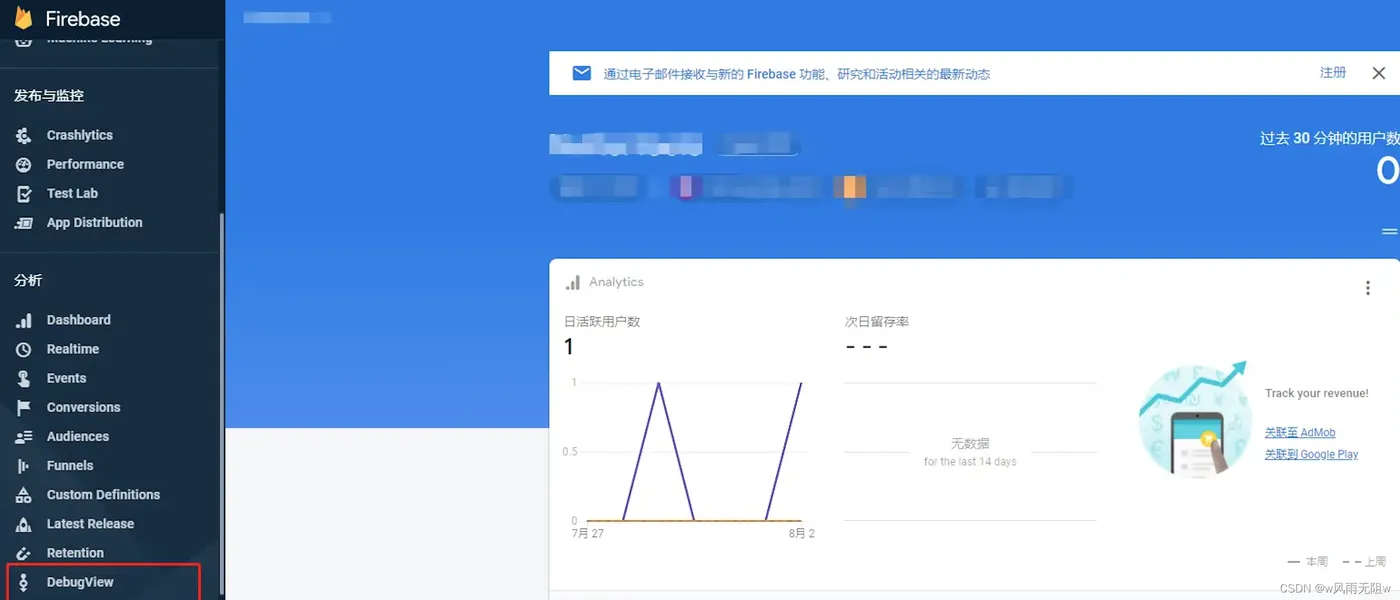The width and height of the screenshot is (1400, 600).
Task: Click the 8月 2 axis date label
Action: [801, 533]
